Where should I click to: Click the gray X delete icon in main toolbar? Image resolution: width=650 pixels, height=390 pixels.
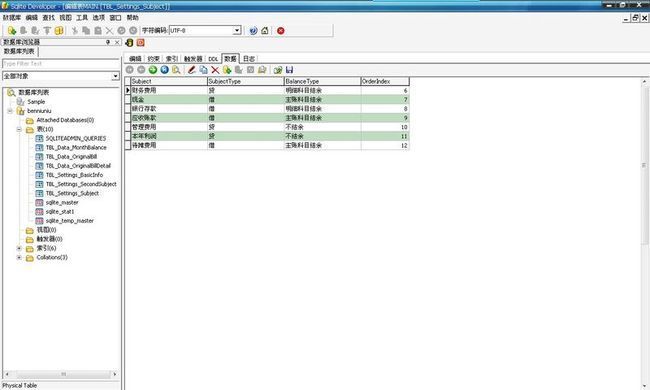point(109,31)
